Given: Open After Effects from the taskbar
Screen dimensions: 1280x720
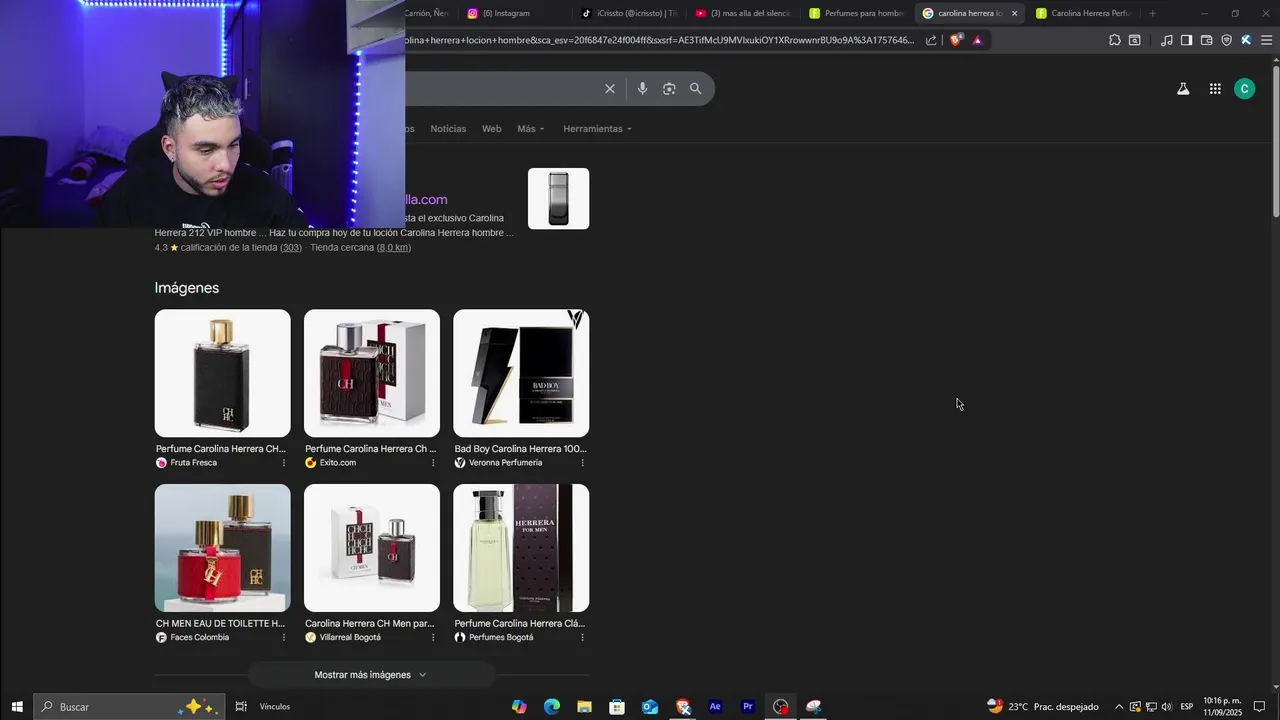Looking at the screenshot, I should [x=715, y=707].
